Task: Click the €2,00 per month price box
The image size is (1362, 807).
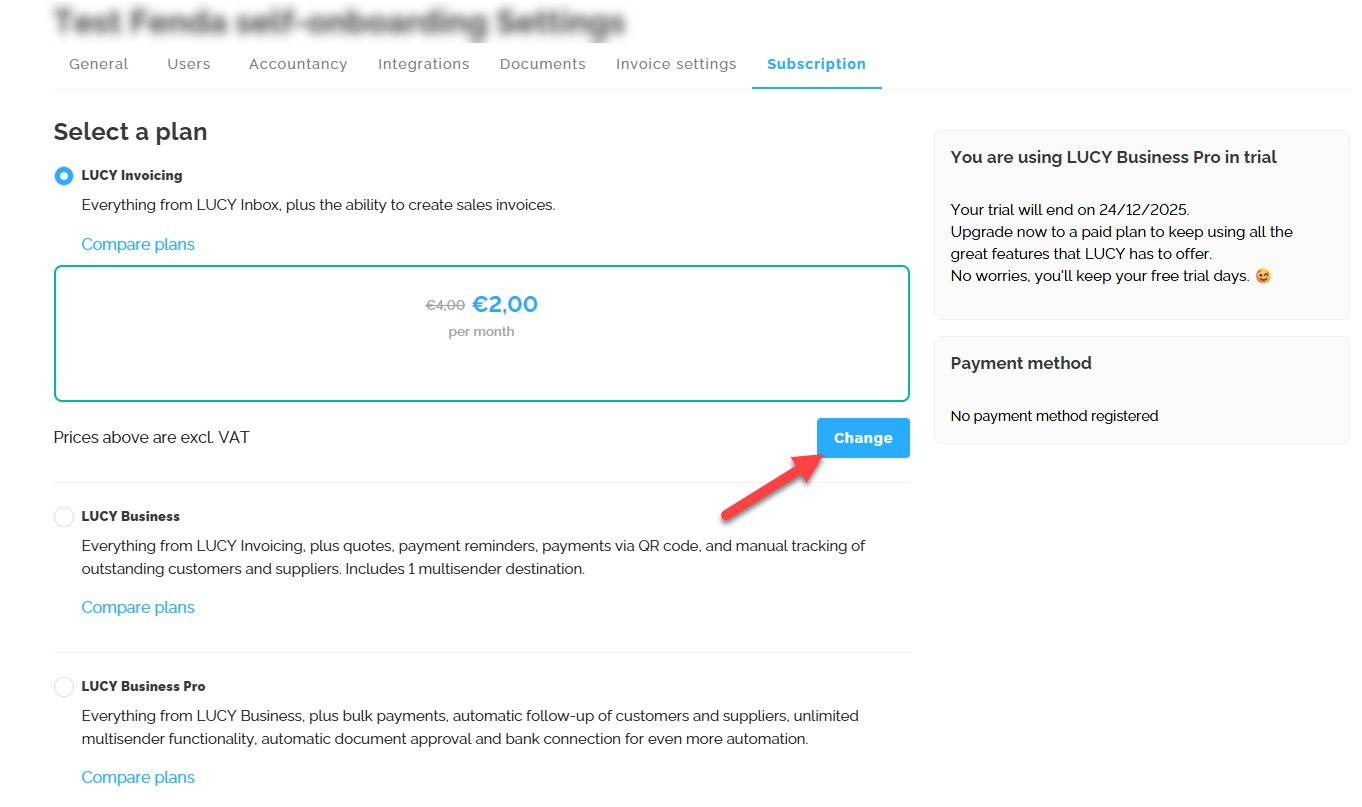Action: [481, 333]
